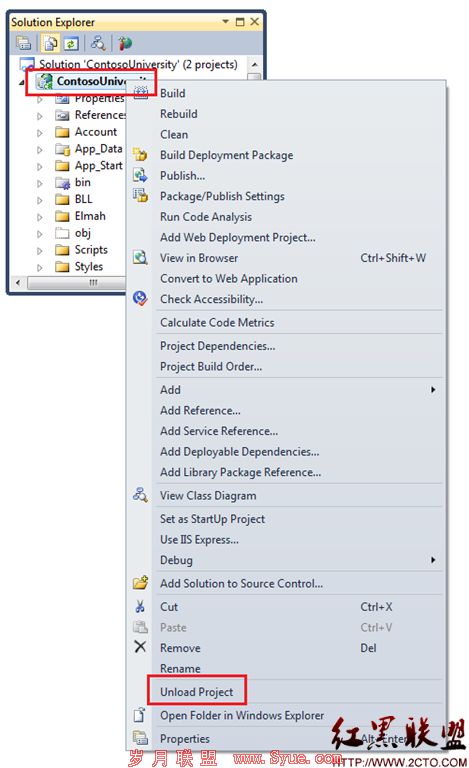
Task: Select the Solution 'ContosoUniversity' node
Action: click(138, 64)
